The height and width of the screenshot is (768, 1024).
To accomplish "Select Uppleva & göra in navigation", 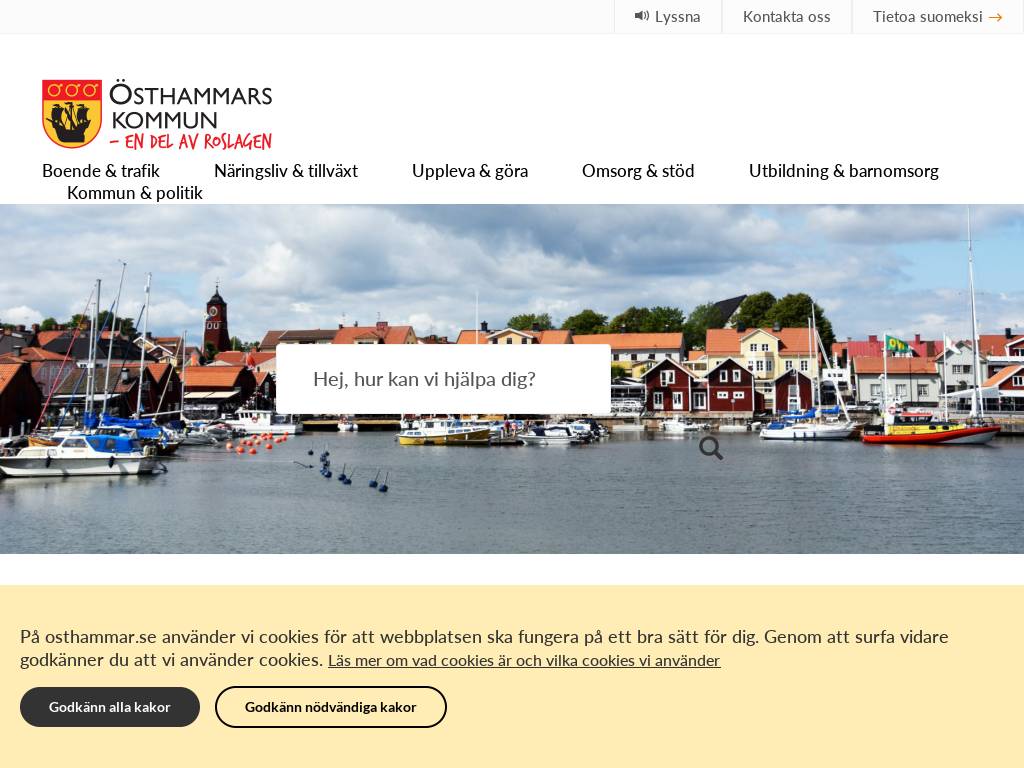I will pyautogui.click(x=470, y=171).
